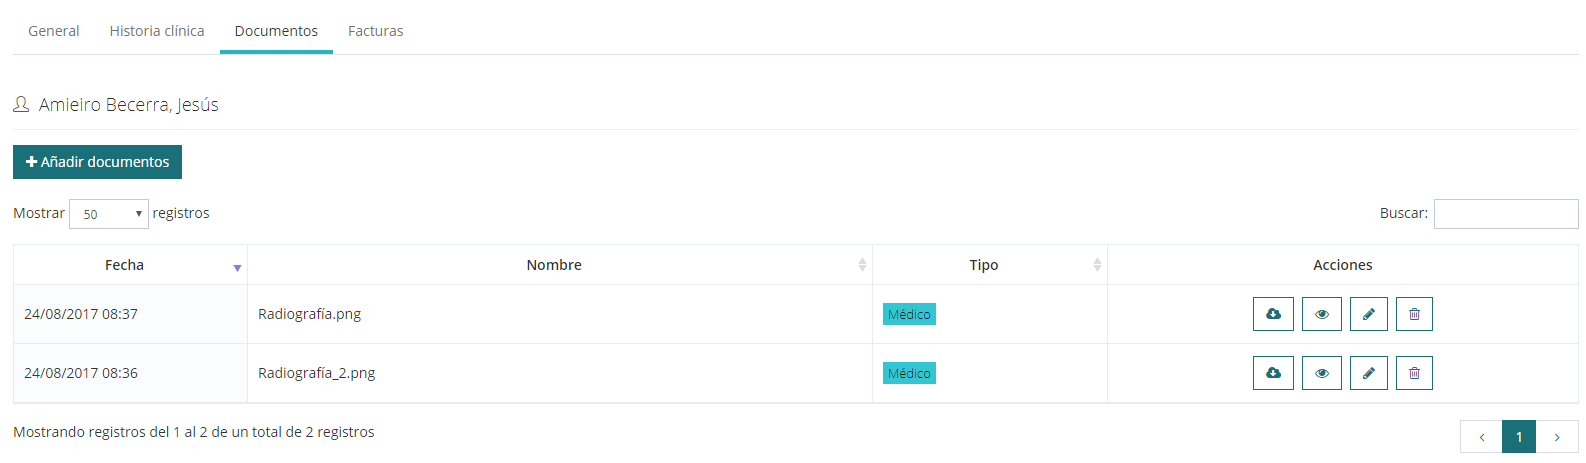Image resolution: width=1586 pixels, height=463 pixels.
Task: Go to previous page of records
Action: (1481, 437)
